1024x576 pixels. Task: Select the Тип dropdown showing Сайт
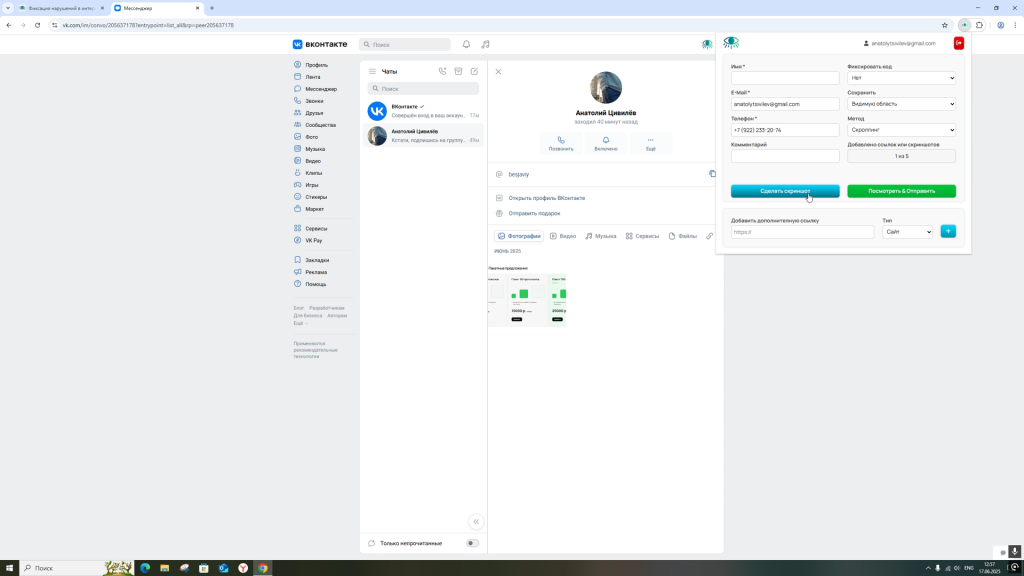click(x=907, y=232)
